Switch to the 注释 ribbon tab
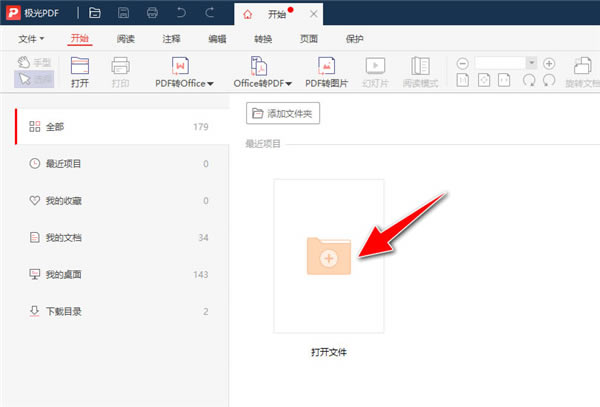600x407 pixels. (x=171, y=39)
